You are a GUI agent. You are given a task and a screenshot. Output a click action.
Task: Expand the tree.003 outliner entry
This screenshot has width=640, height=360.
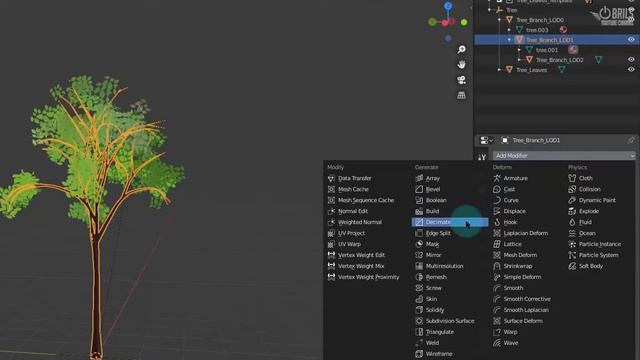click(x=509, y=30)
